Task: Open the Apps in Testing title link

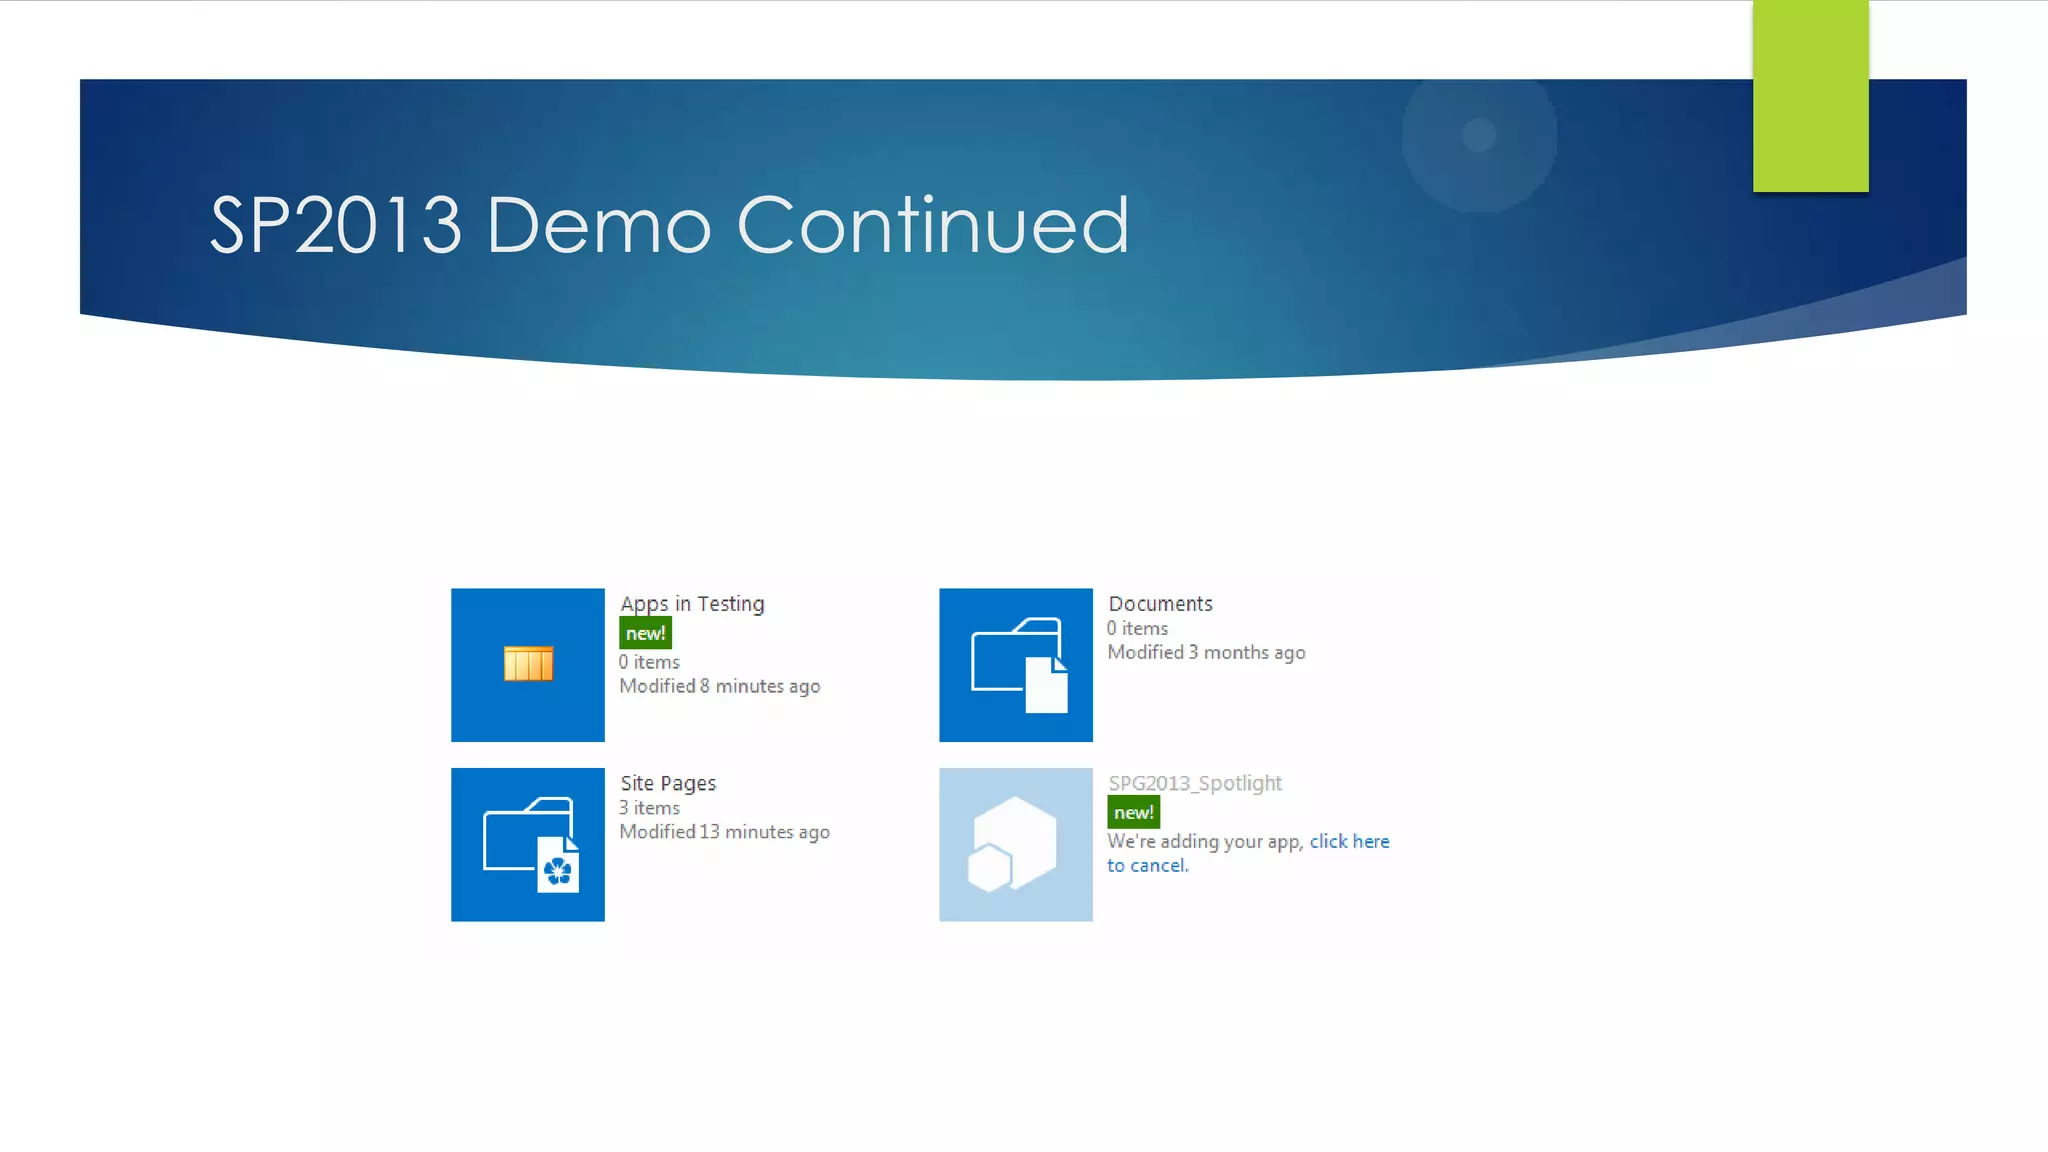Action: point(692,604)
